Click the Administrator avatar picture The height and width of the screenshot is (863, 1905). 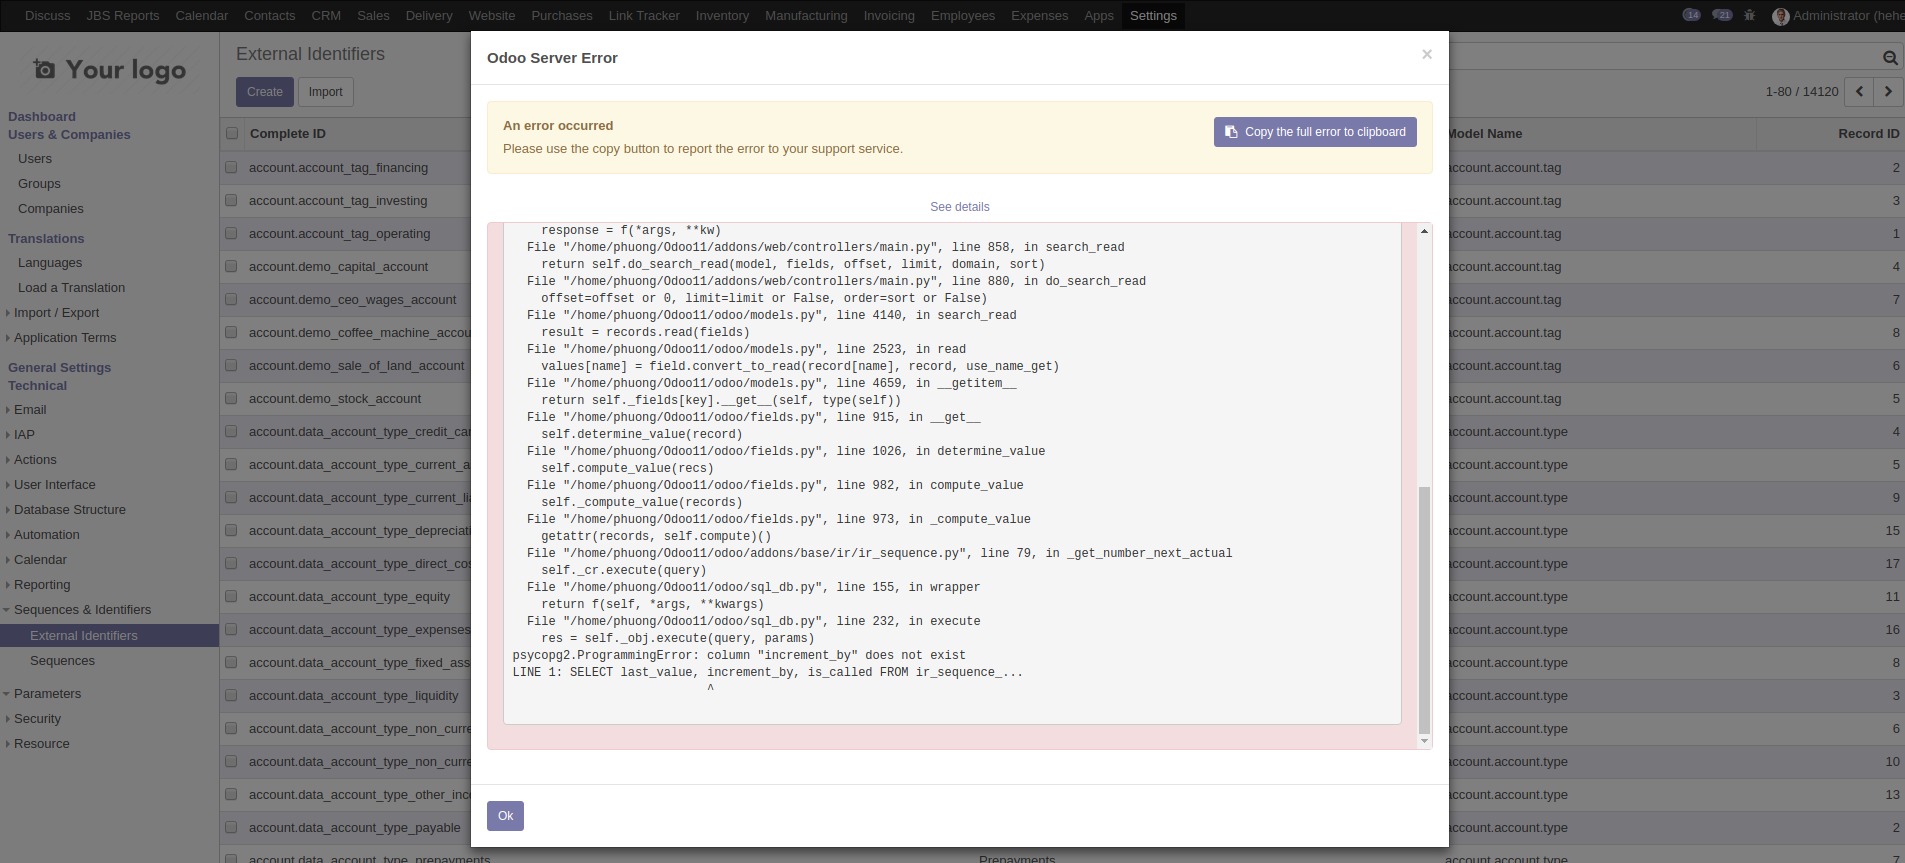[1780, 16]
